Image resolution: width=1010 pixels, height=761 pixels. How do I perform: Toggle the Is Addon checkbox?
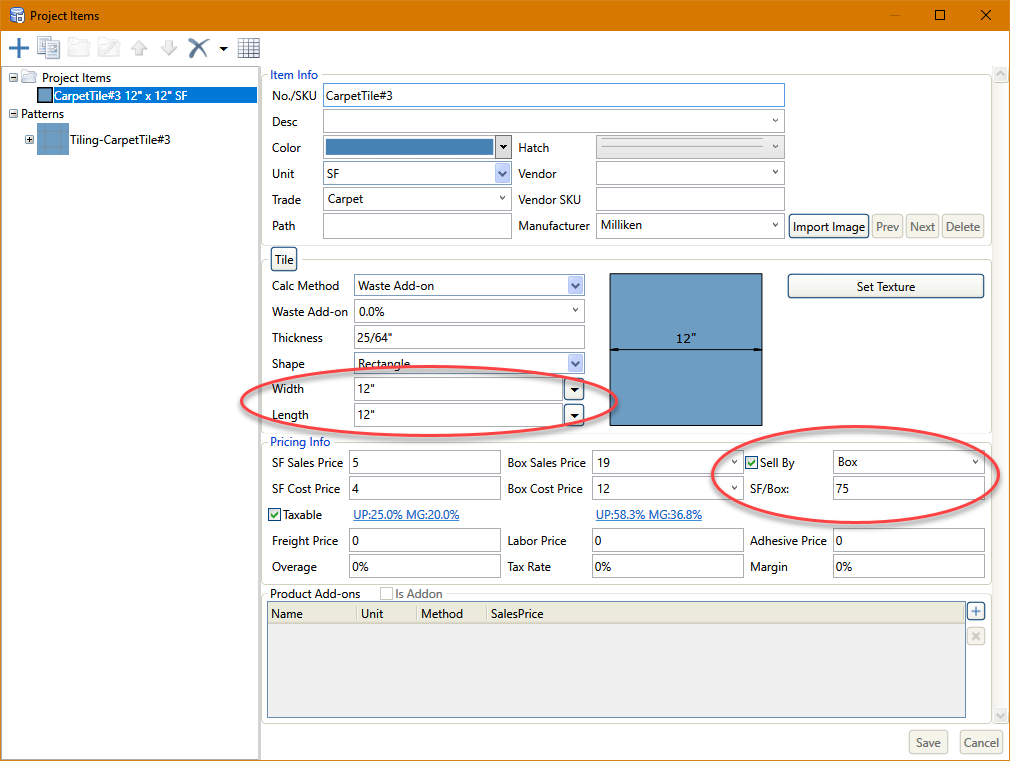tap(386, 593)
